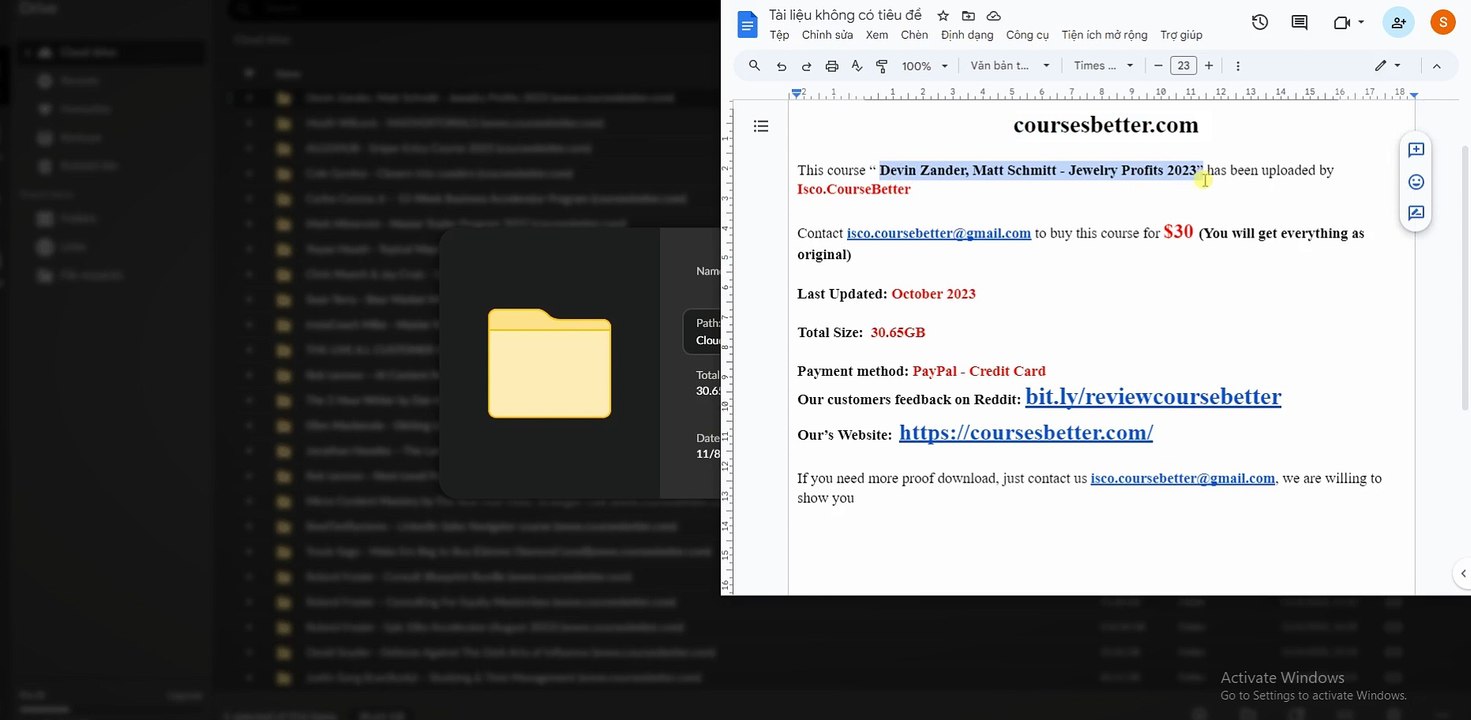Print the document
Viewport: 1471px width, 720px height.
[832, 66]
